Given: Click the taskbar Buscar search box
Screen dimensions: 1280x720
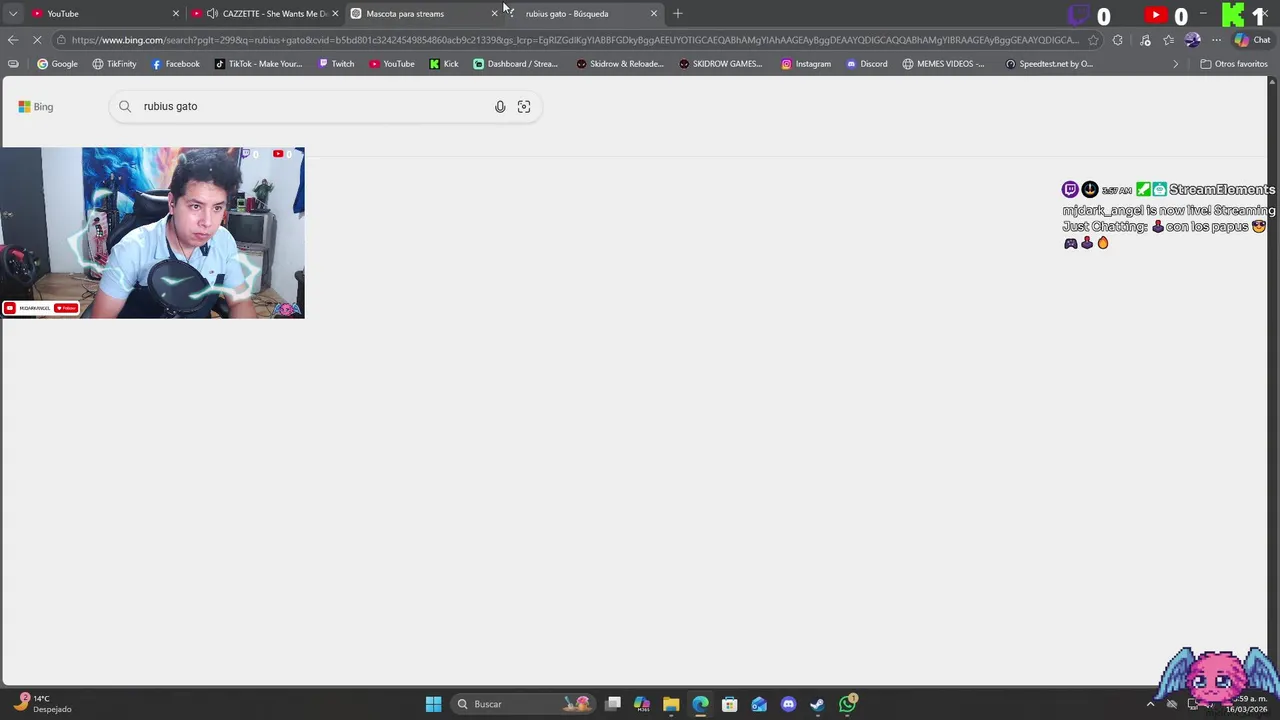Looking at the screenshot, I should [x=521, y=704].
